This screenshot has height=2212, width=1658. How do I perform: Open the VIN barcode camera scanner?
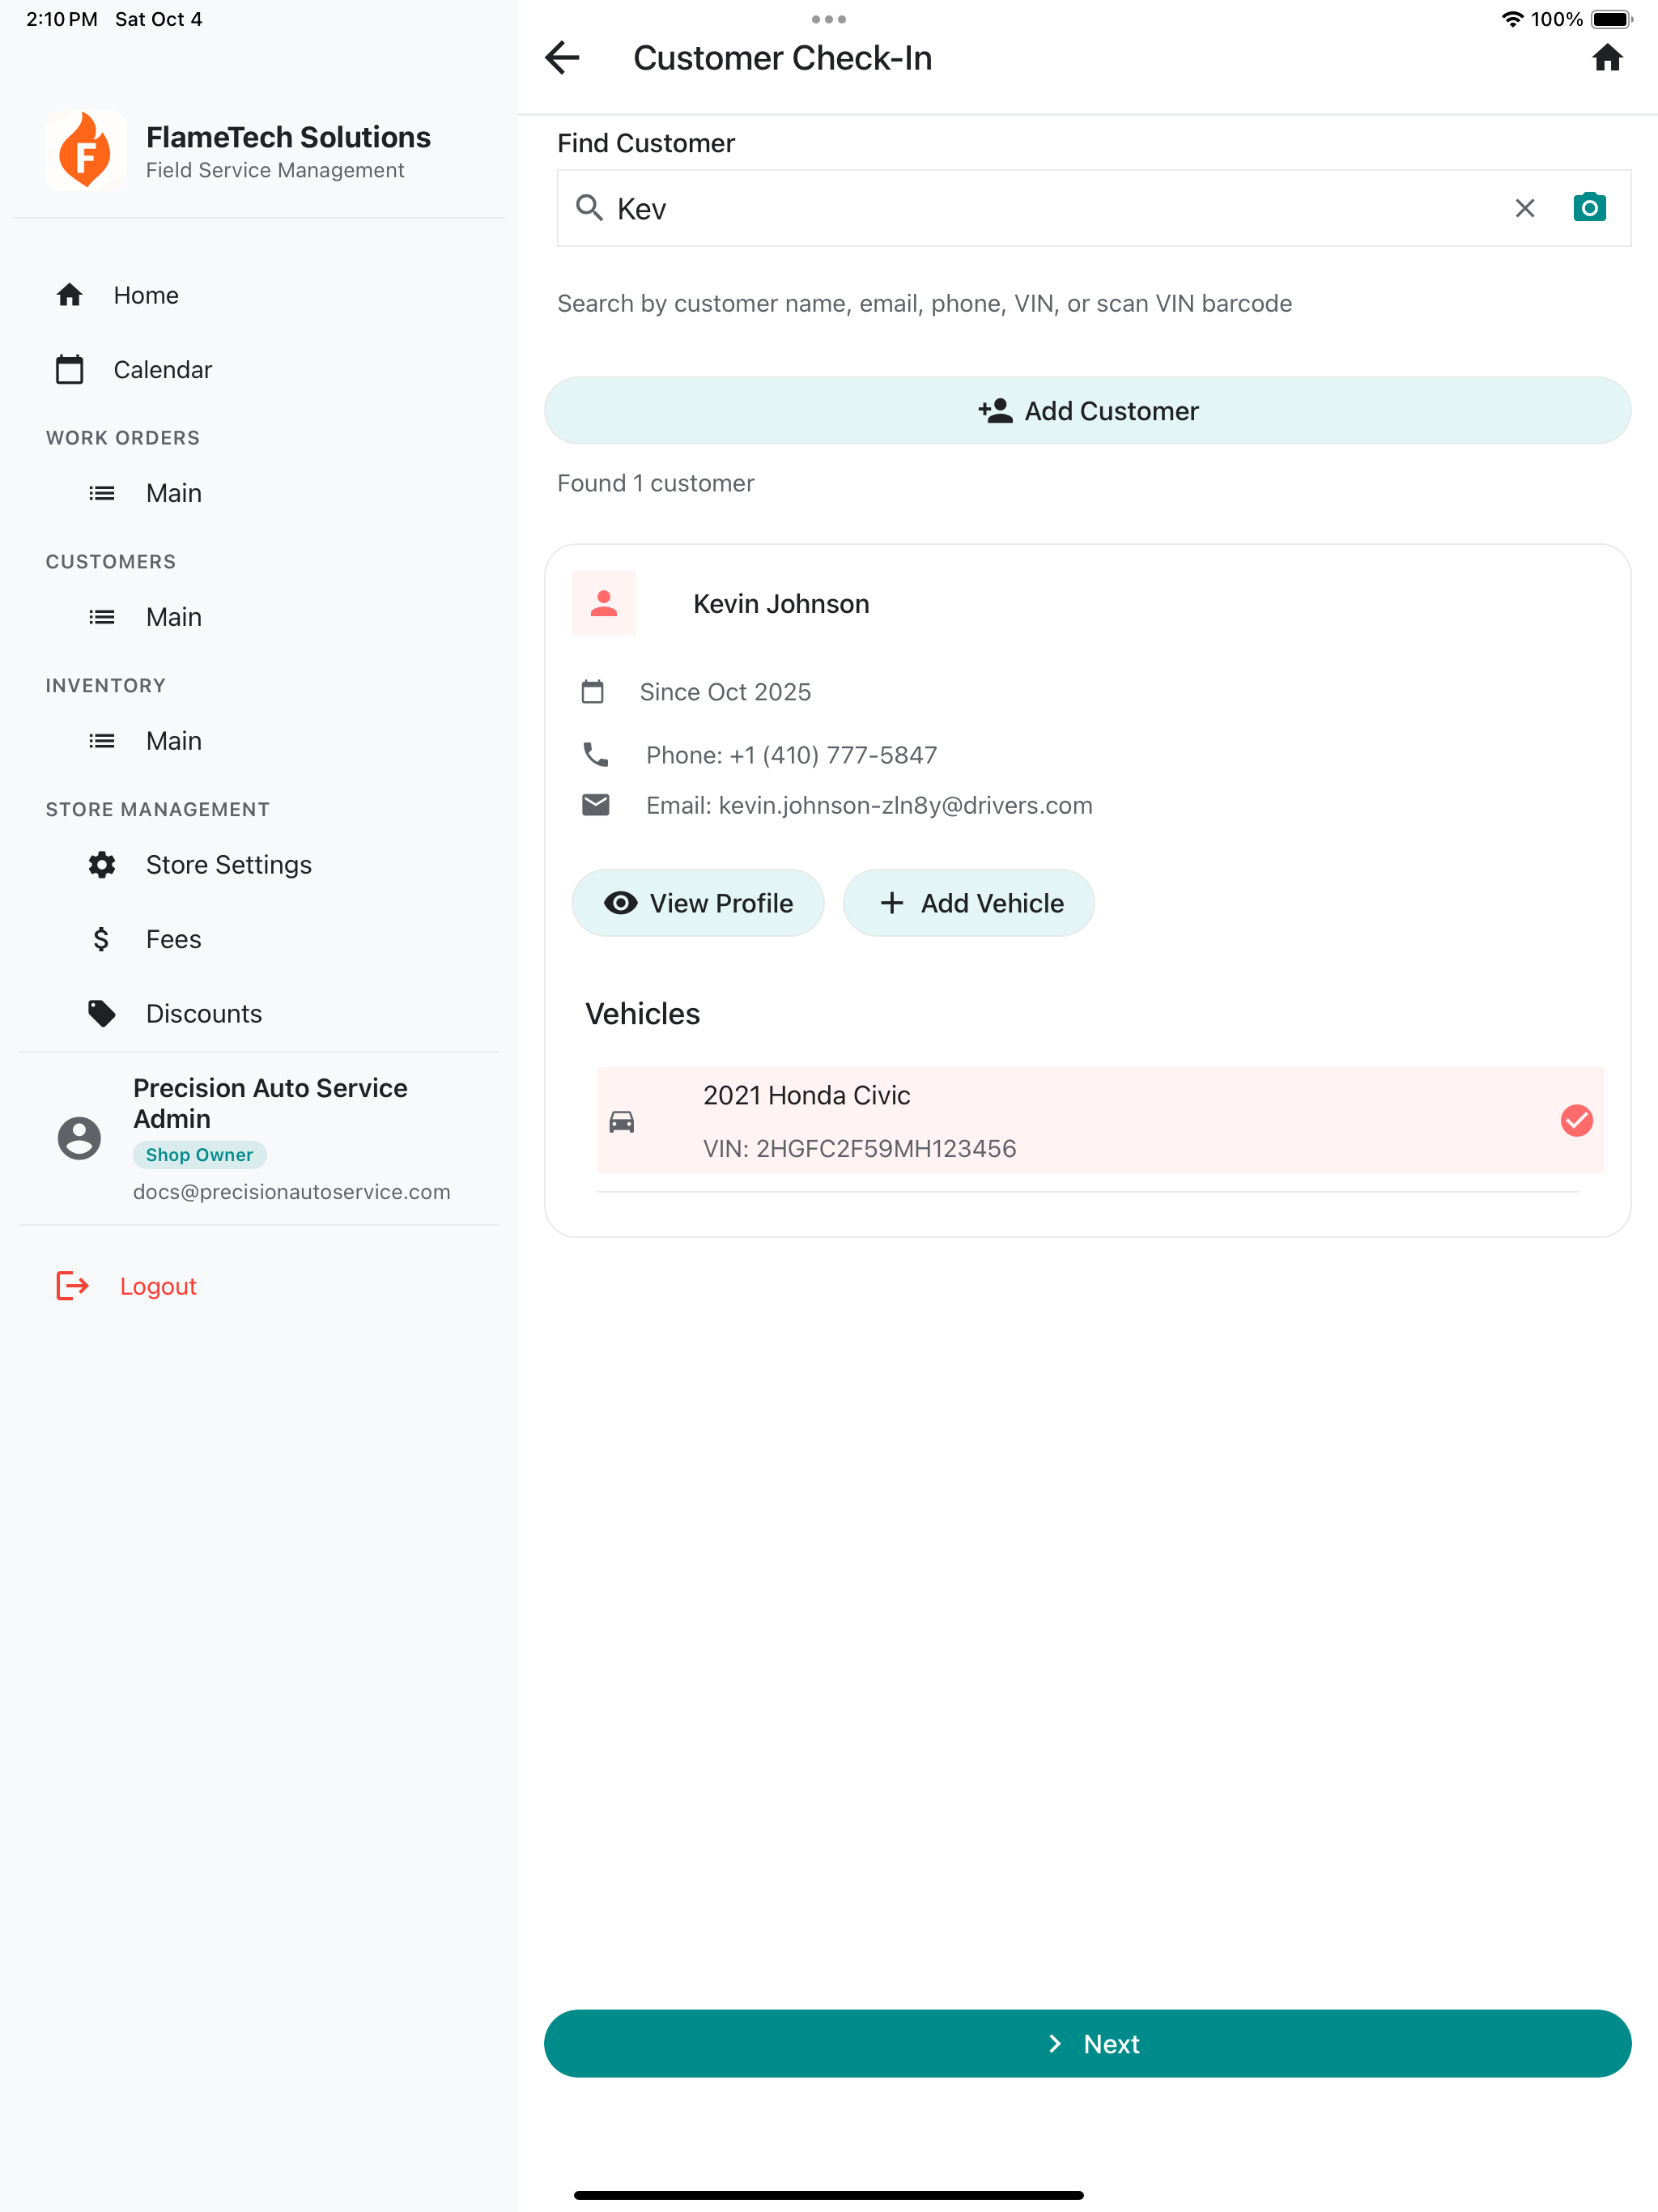point(1588,208)
